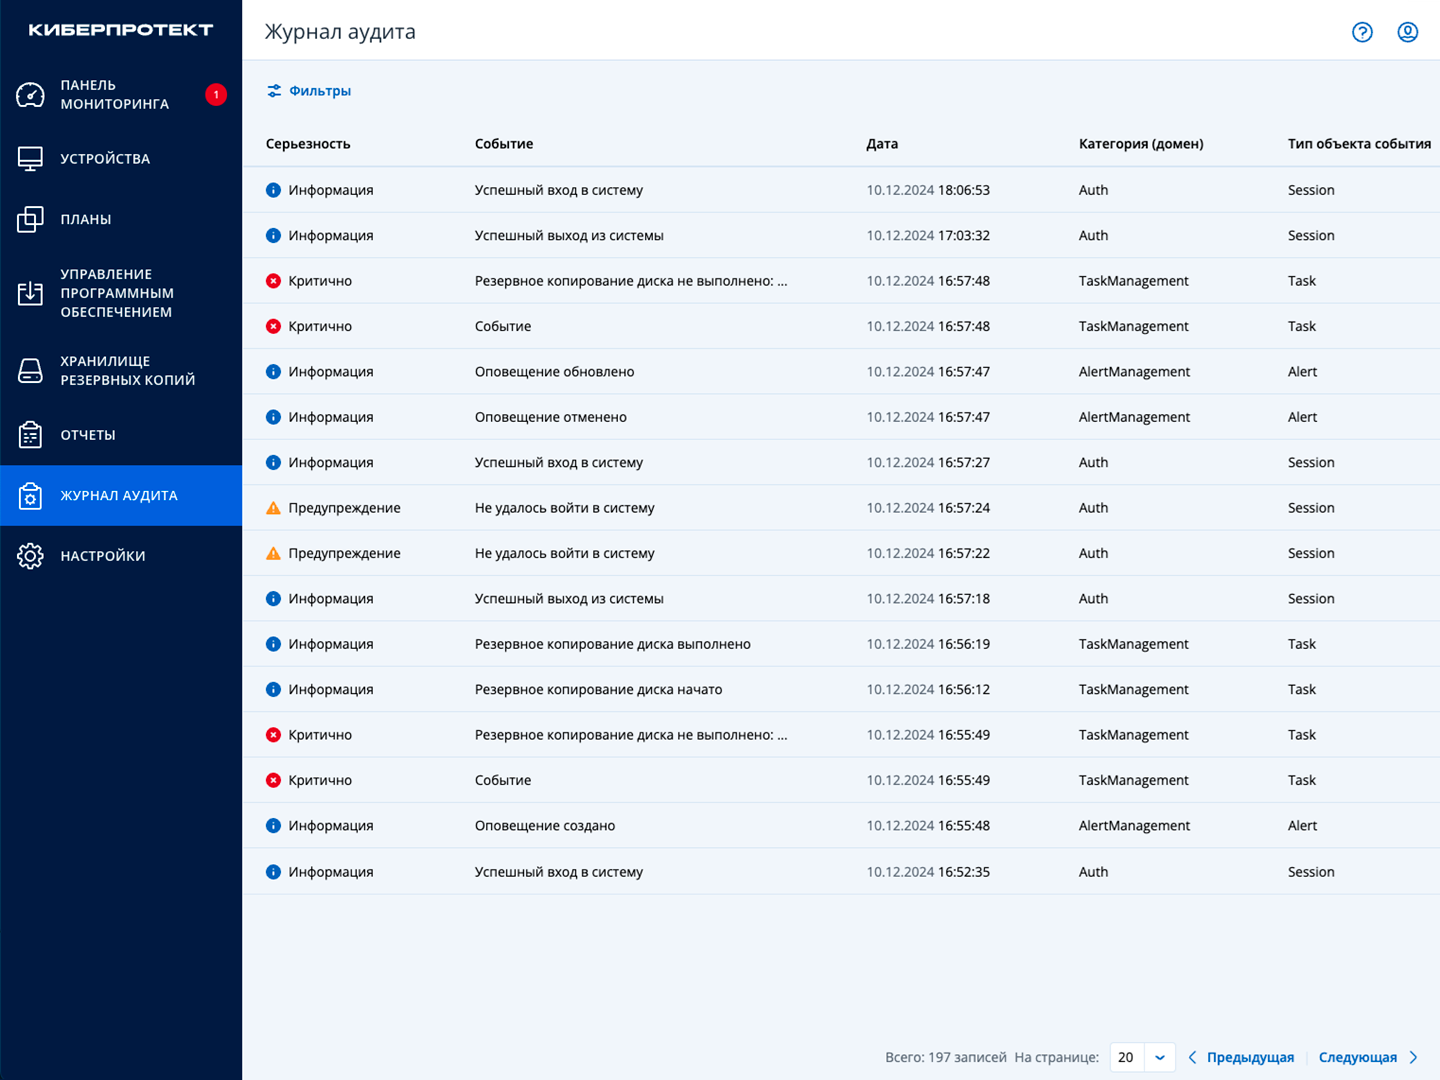Image resolution: width=1440 pixels, height=1080 pixels.
Task: Sort by the Дата column header
Action: coord(882,144)
